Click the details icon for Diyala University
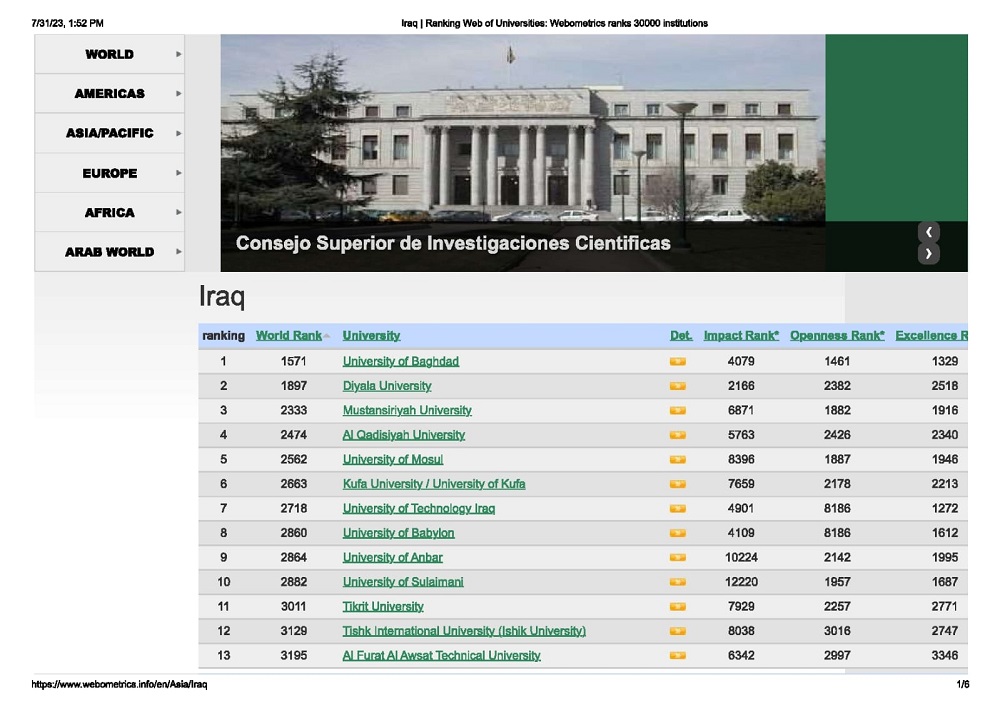 coord(677,386)
